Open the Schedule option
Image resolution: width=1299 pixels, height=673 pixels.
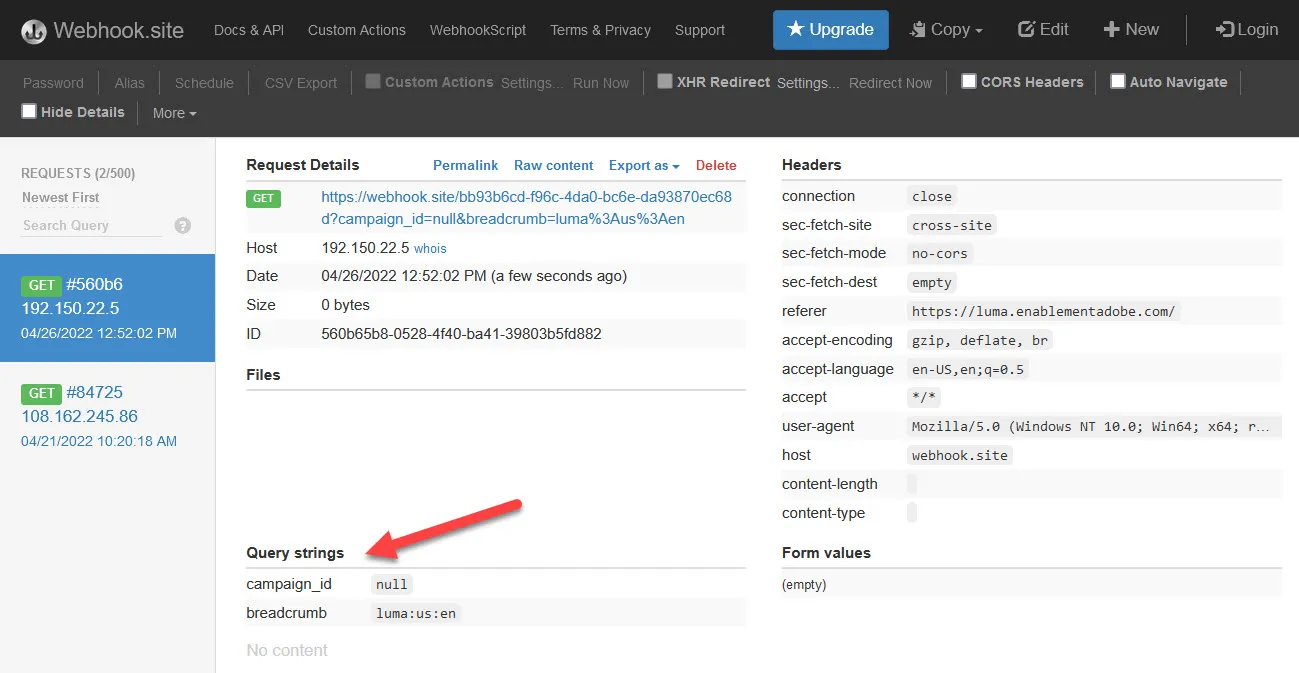204,83
